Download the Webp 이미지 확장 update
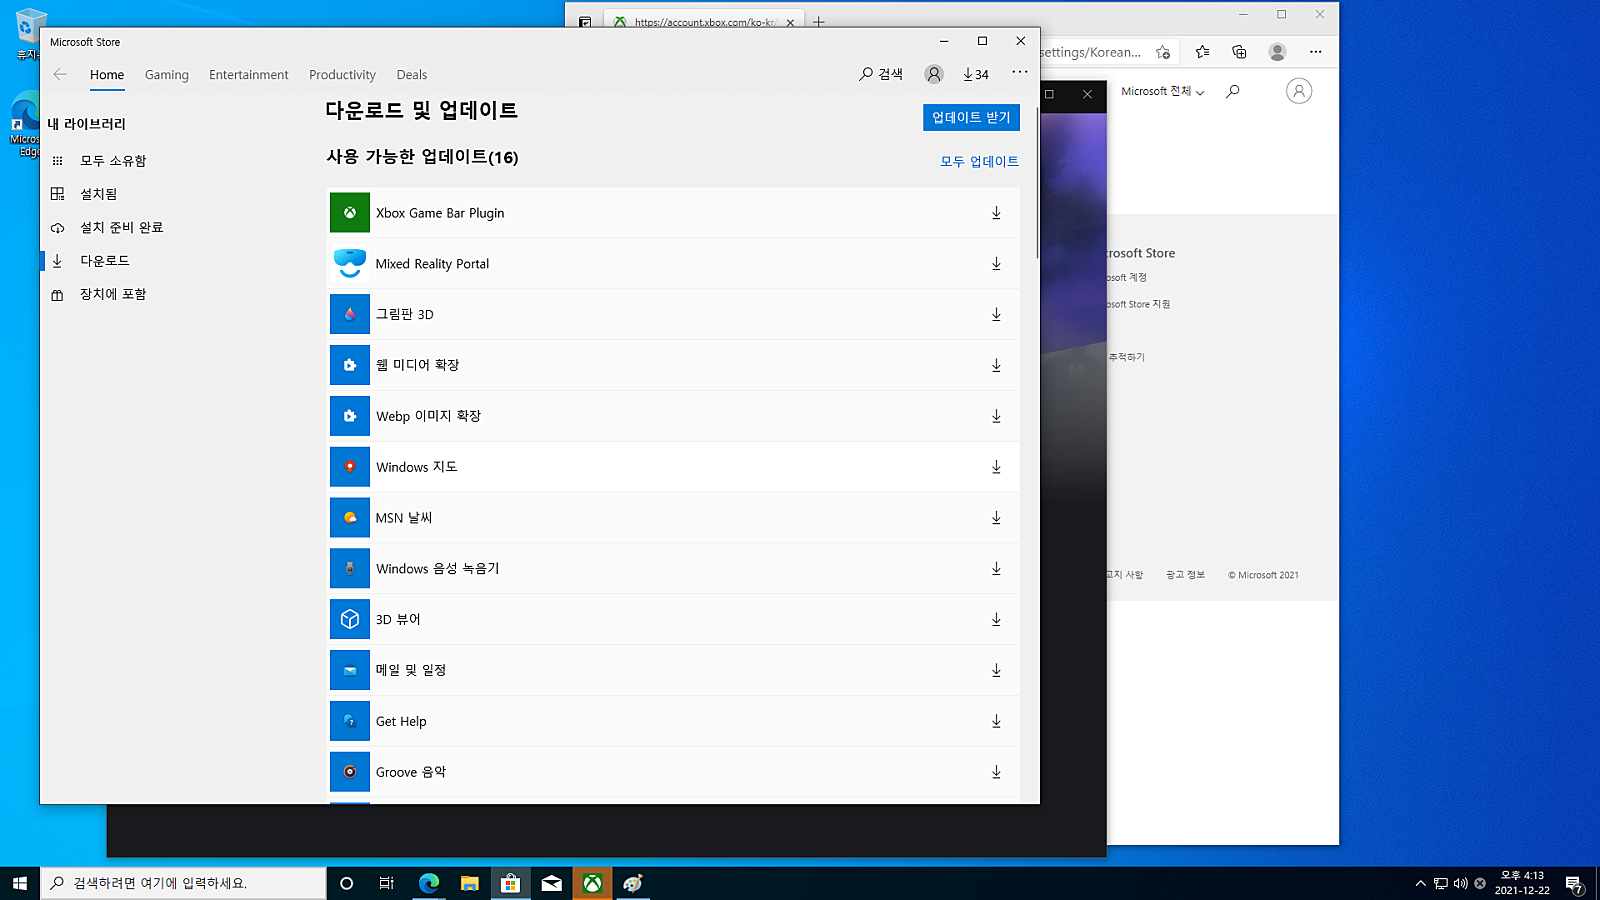 tap(996, 416)
